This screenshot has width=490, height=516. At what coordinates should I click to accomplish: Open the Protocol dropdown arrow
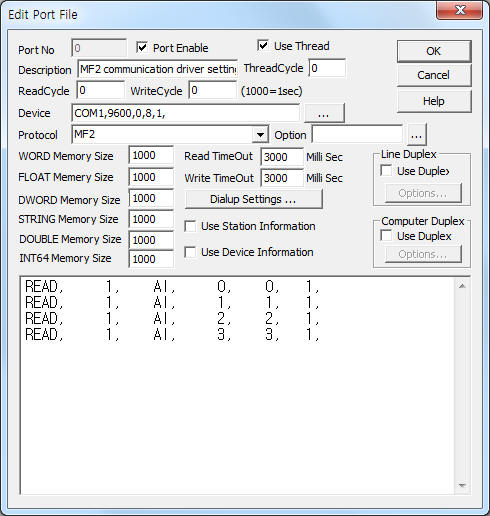261,135
